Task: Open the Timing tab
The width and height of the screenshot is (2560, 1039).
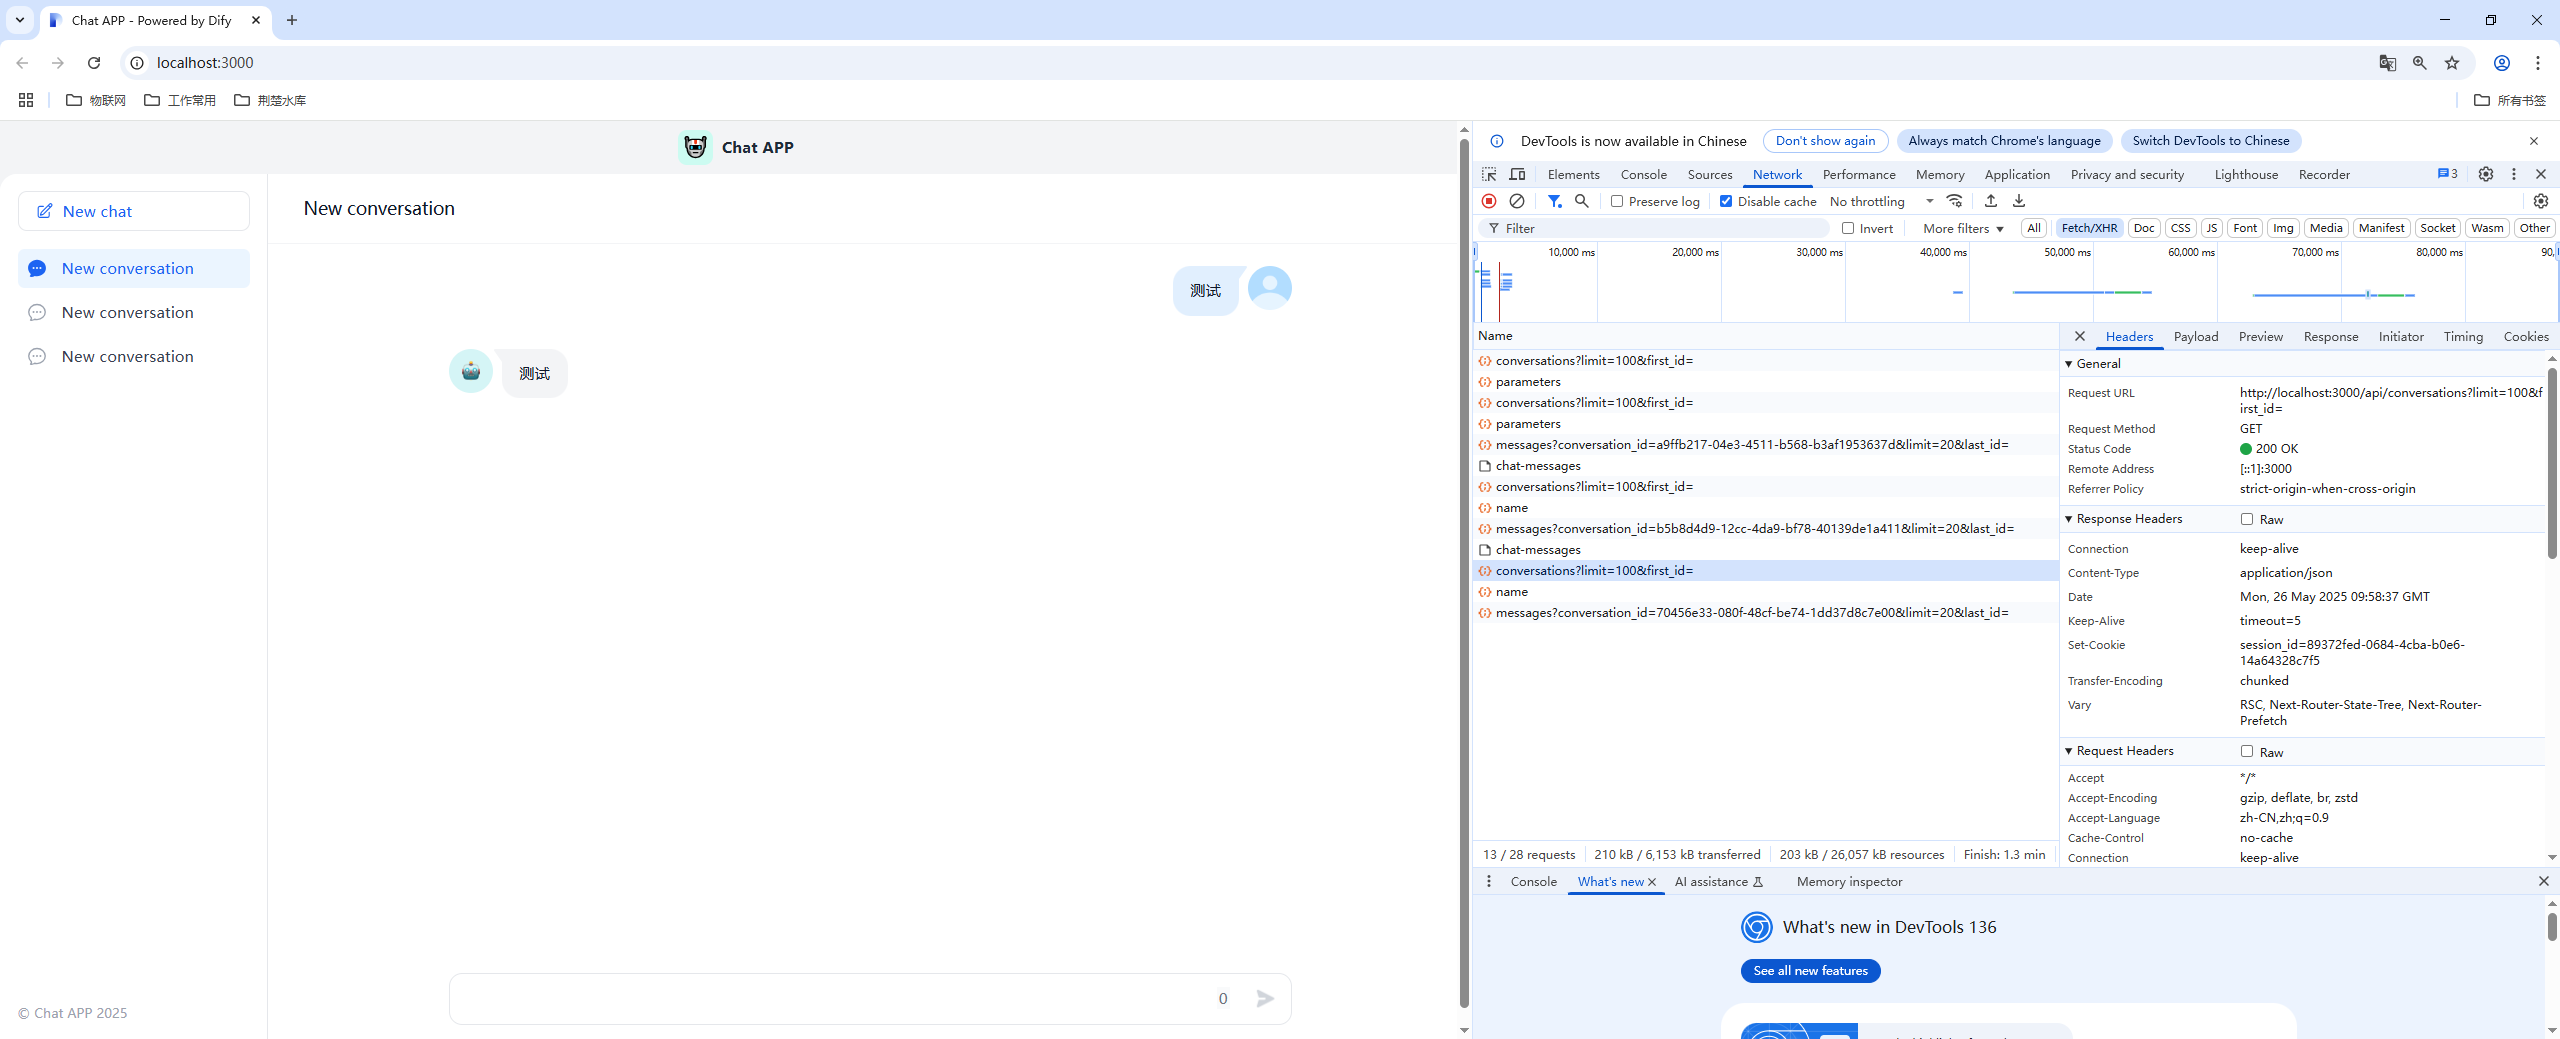Action: tap(2463, 336)
